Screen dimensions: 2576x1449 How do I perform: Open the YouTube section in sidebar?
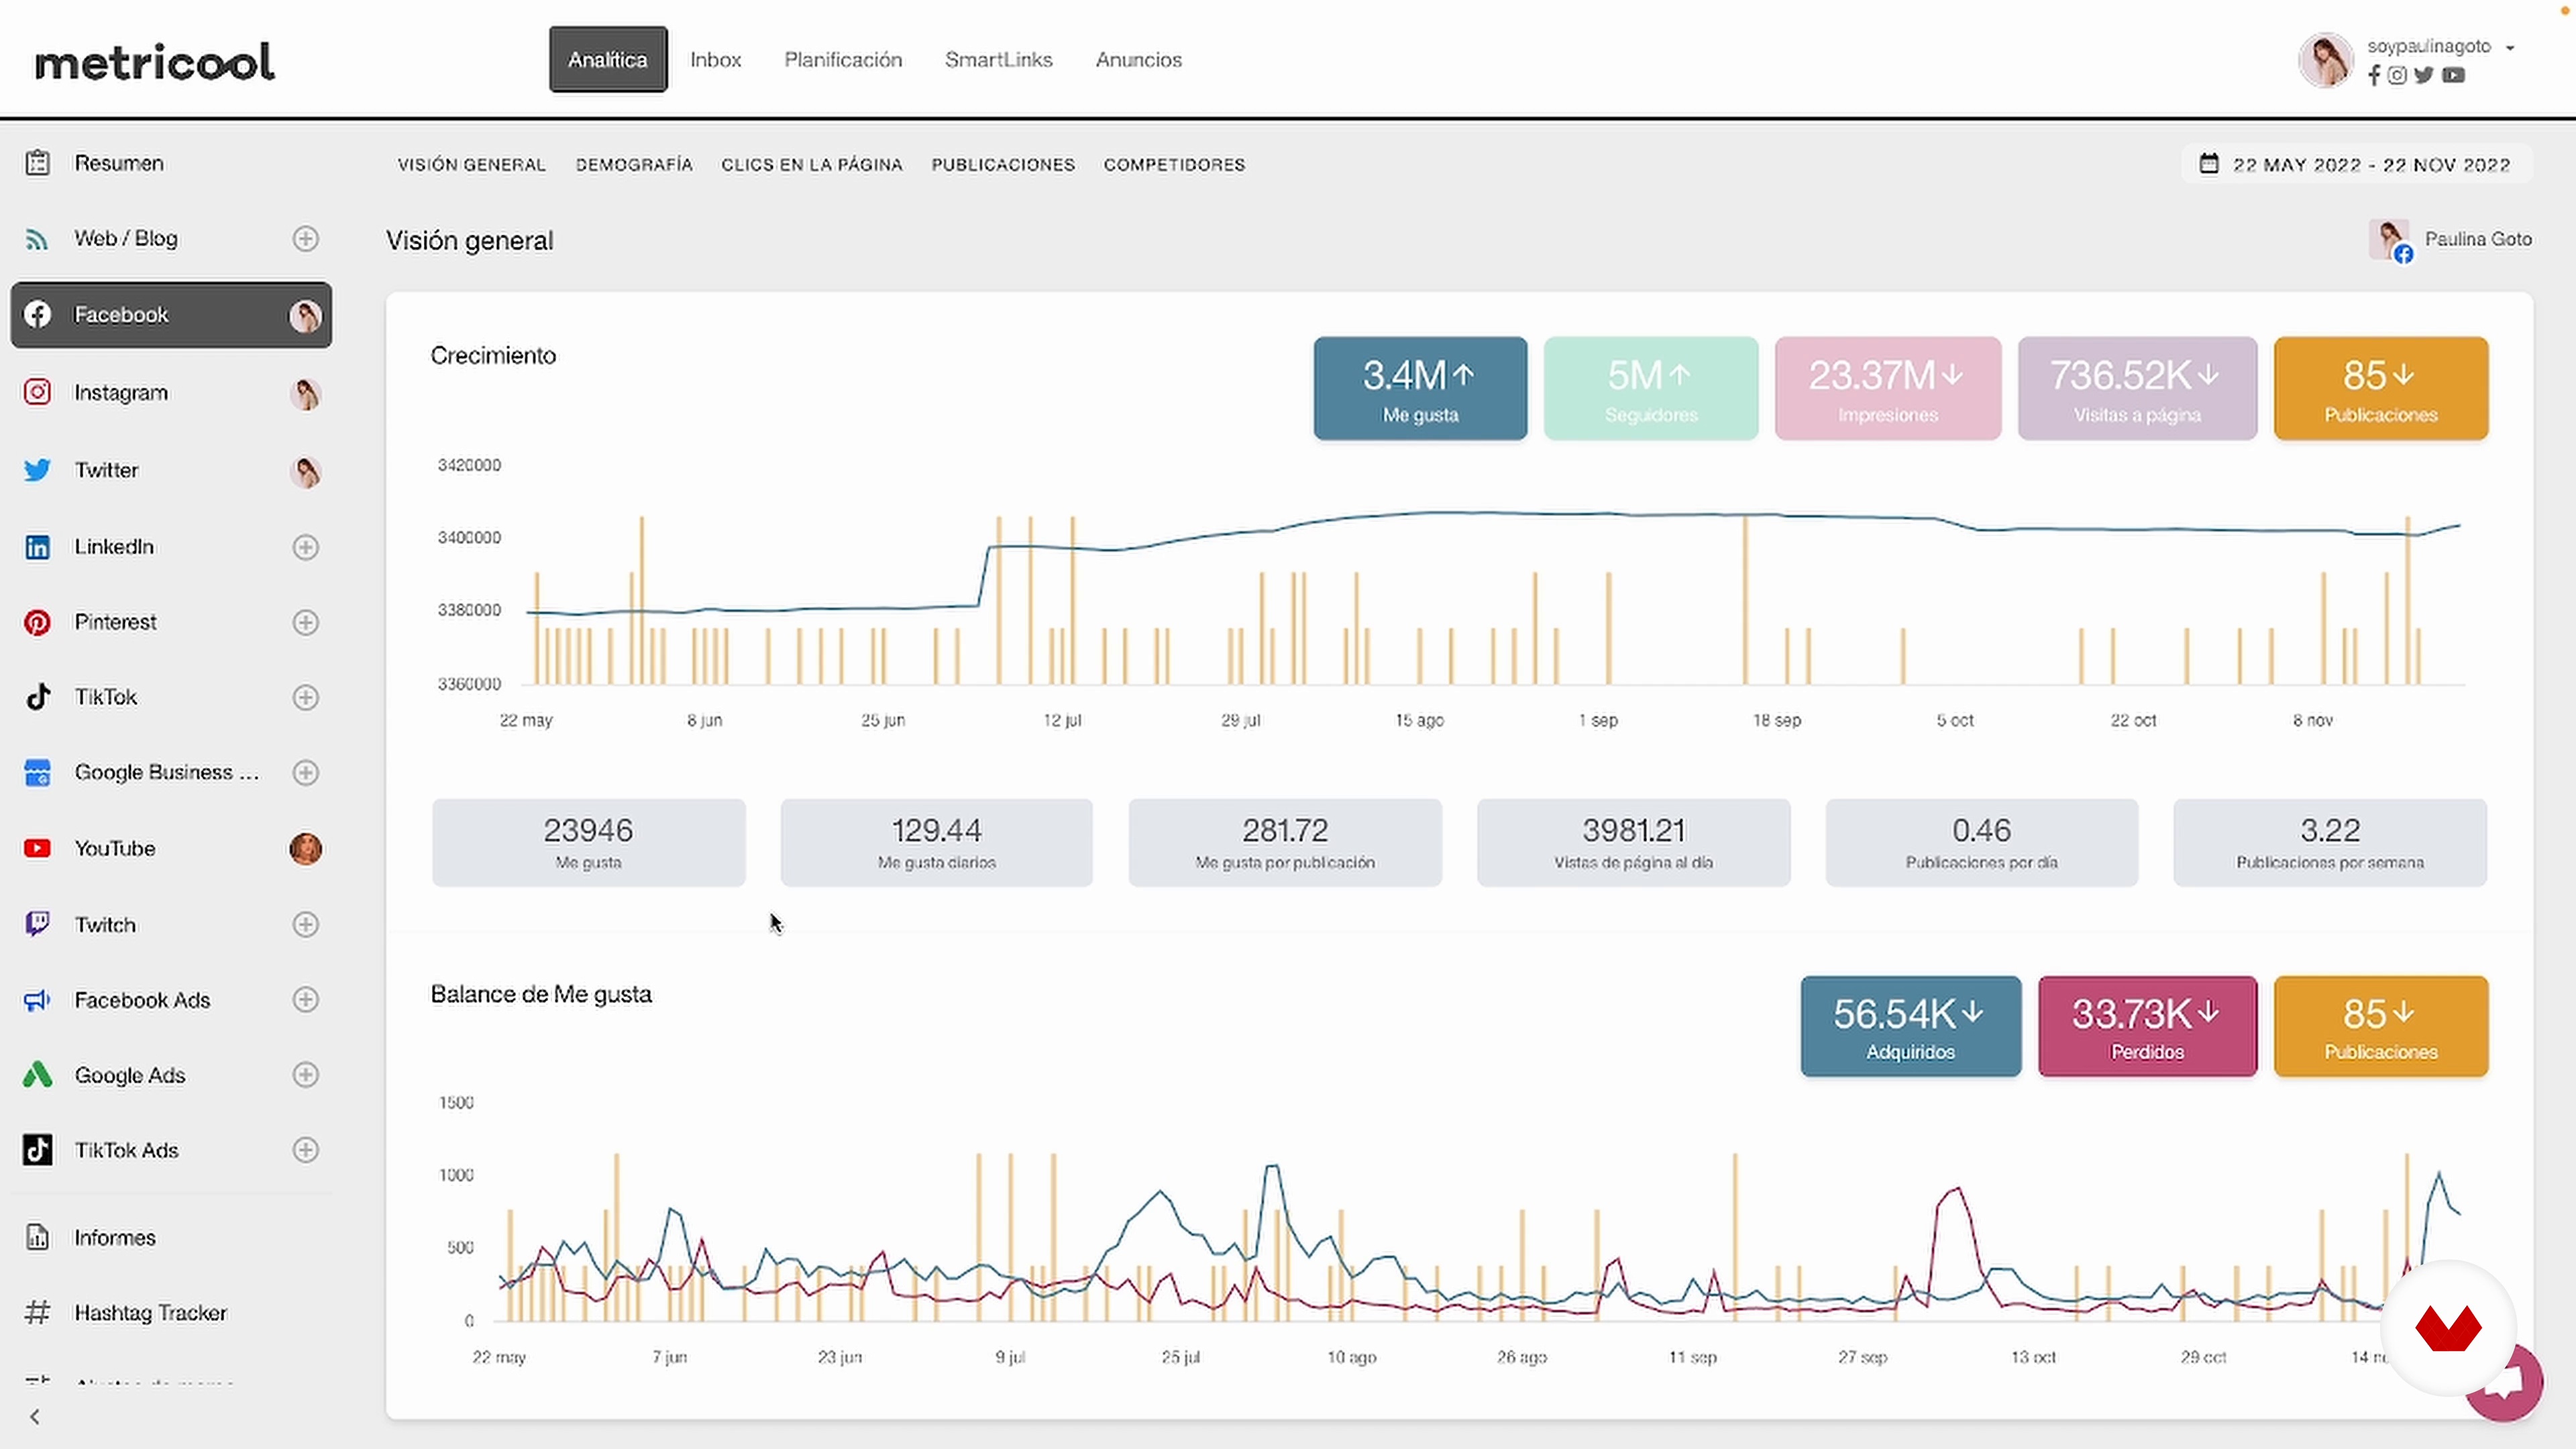pos(171,848)
